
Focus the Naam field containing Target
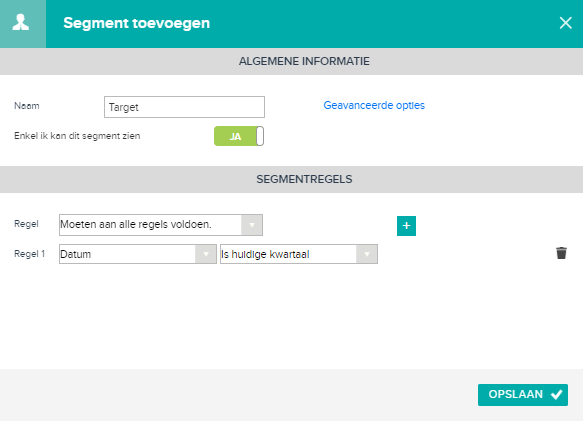tap(184, 107)
